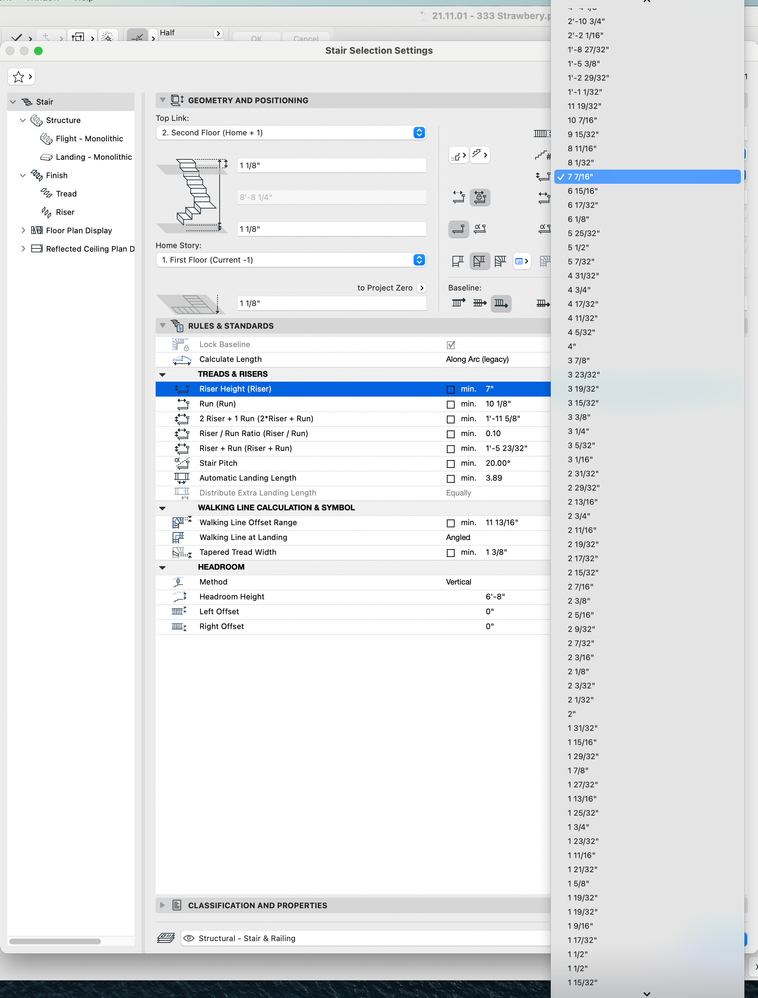Collapse the Treads & Risers group
The image size is (758, 998).
(162, 375)
